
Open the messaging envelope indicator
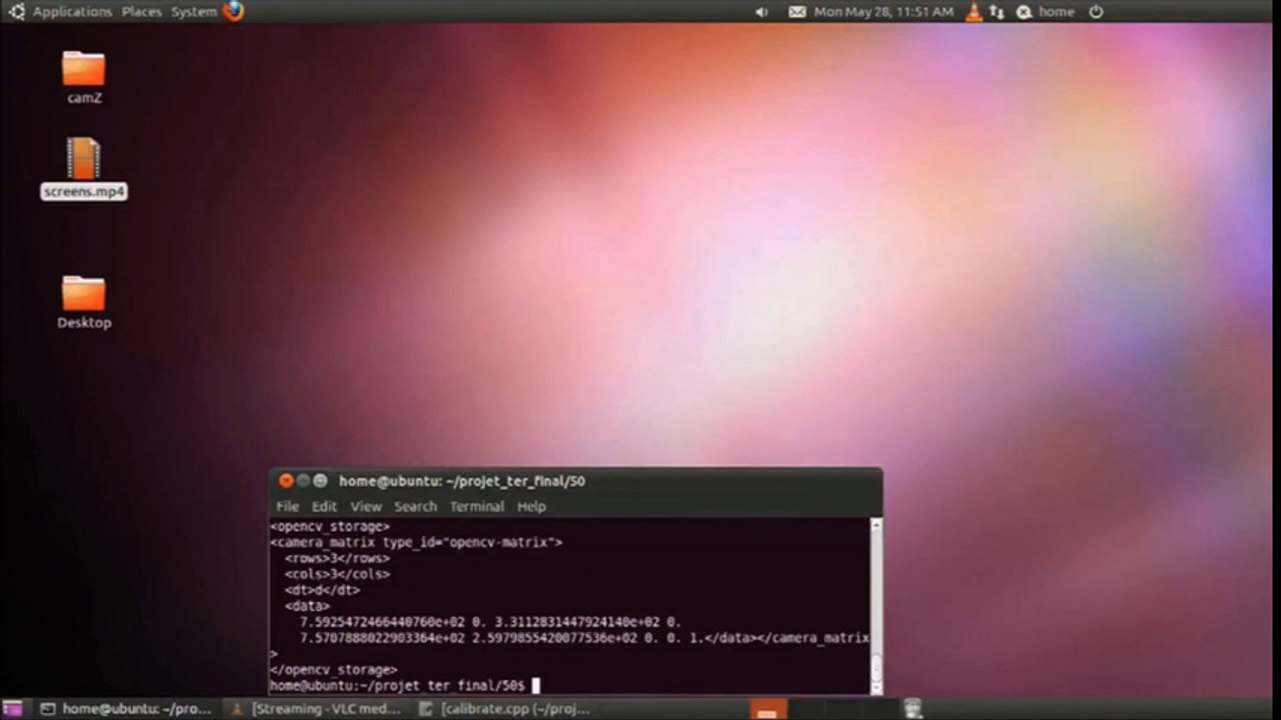point(797,12)
